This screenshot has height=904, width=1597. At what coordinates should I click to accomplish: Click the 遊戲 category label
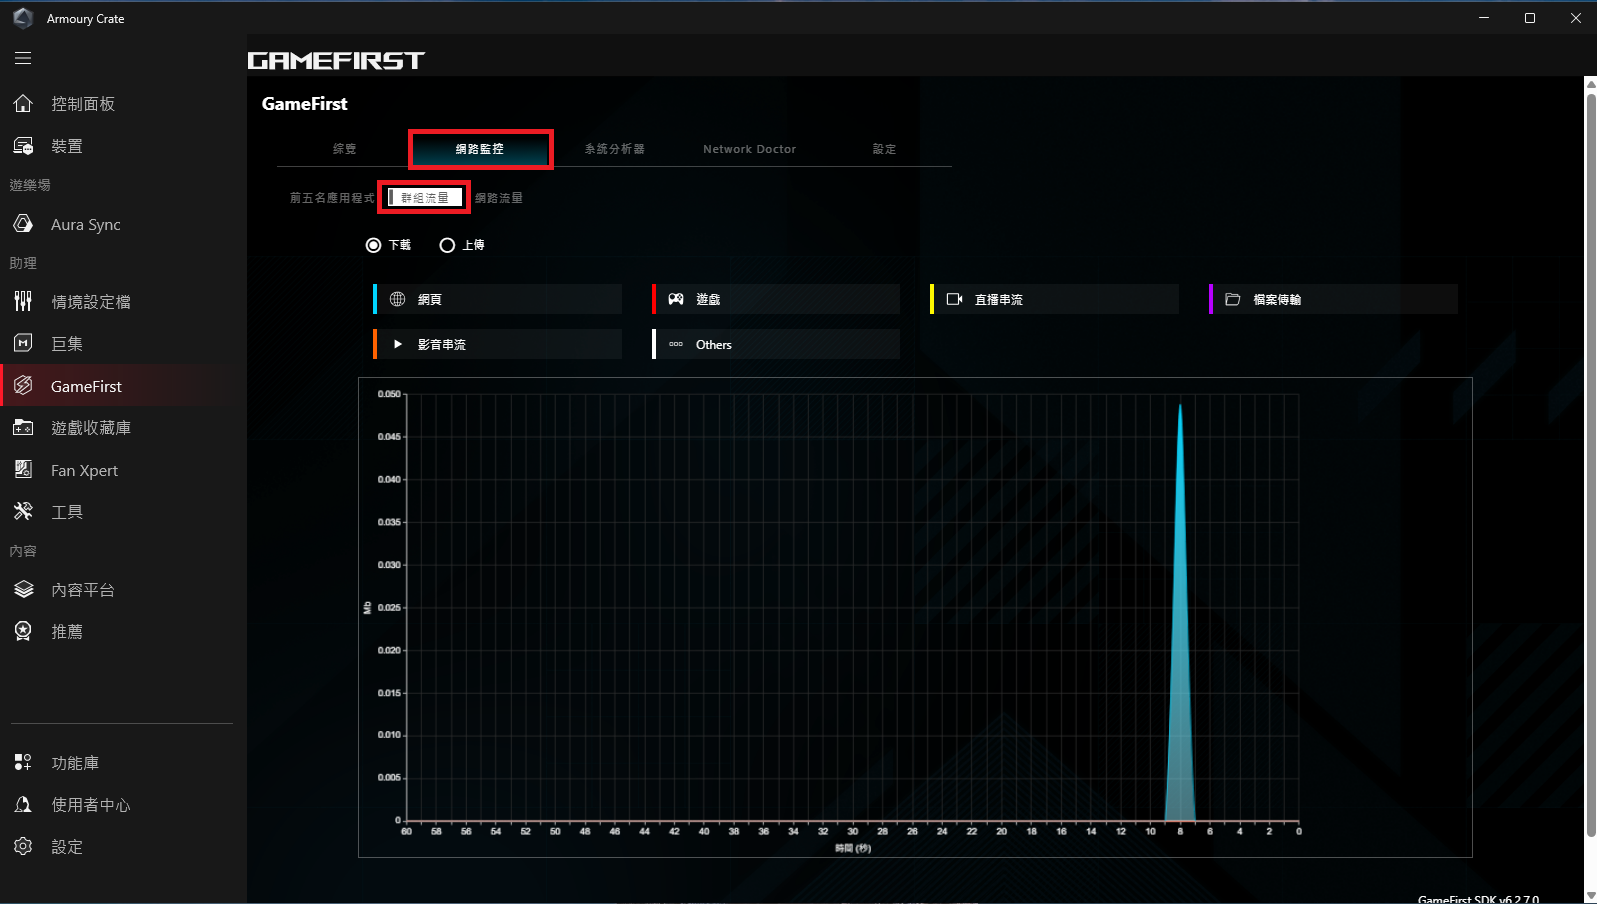(x=708, y=299)
